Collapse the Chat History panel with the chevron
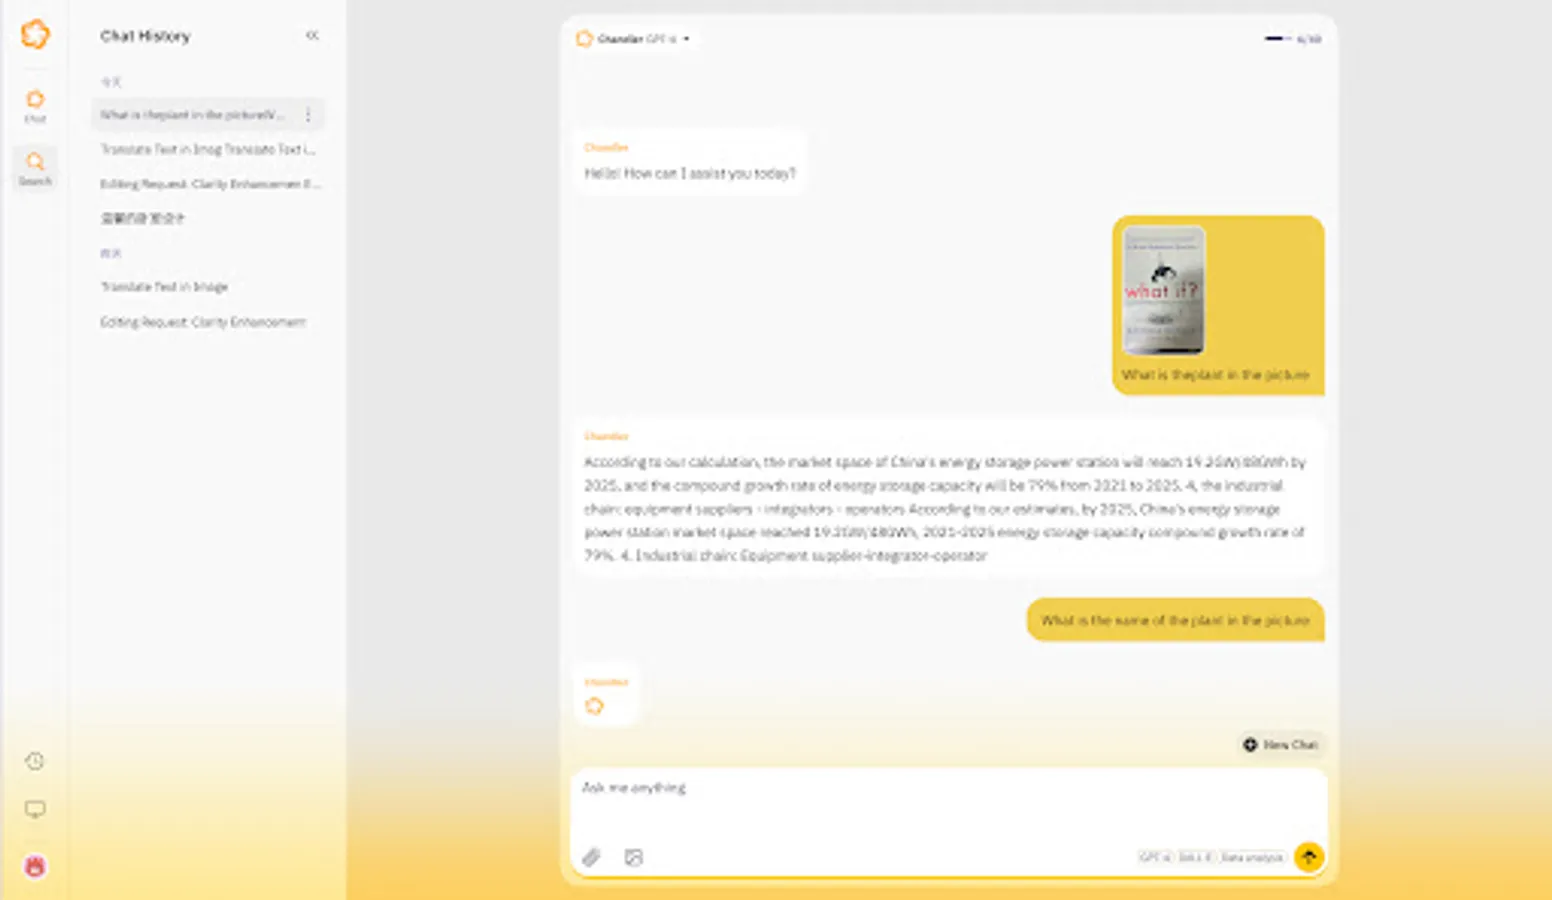 [x=312, y=36]
